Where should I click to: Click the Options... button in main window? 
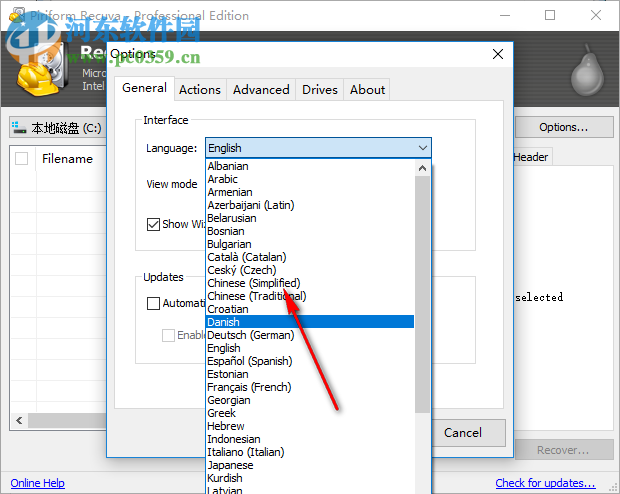(x=563, y=127)
